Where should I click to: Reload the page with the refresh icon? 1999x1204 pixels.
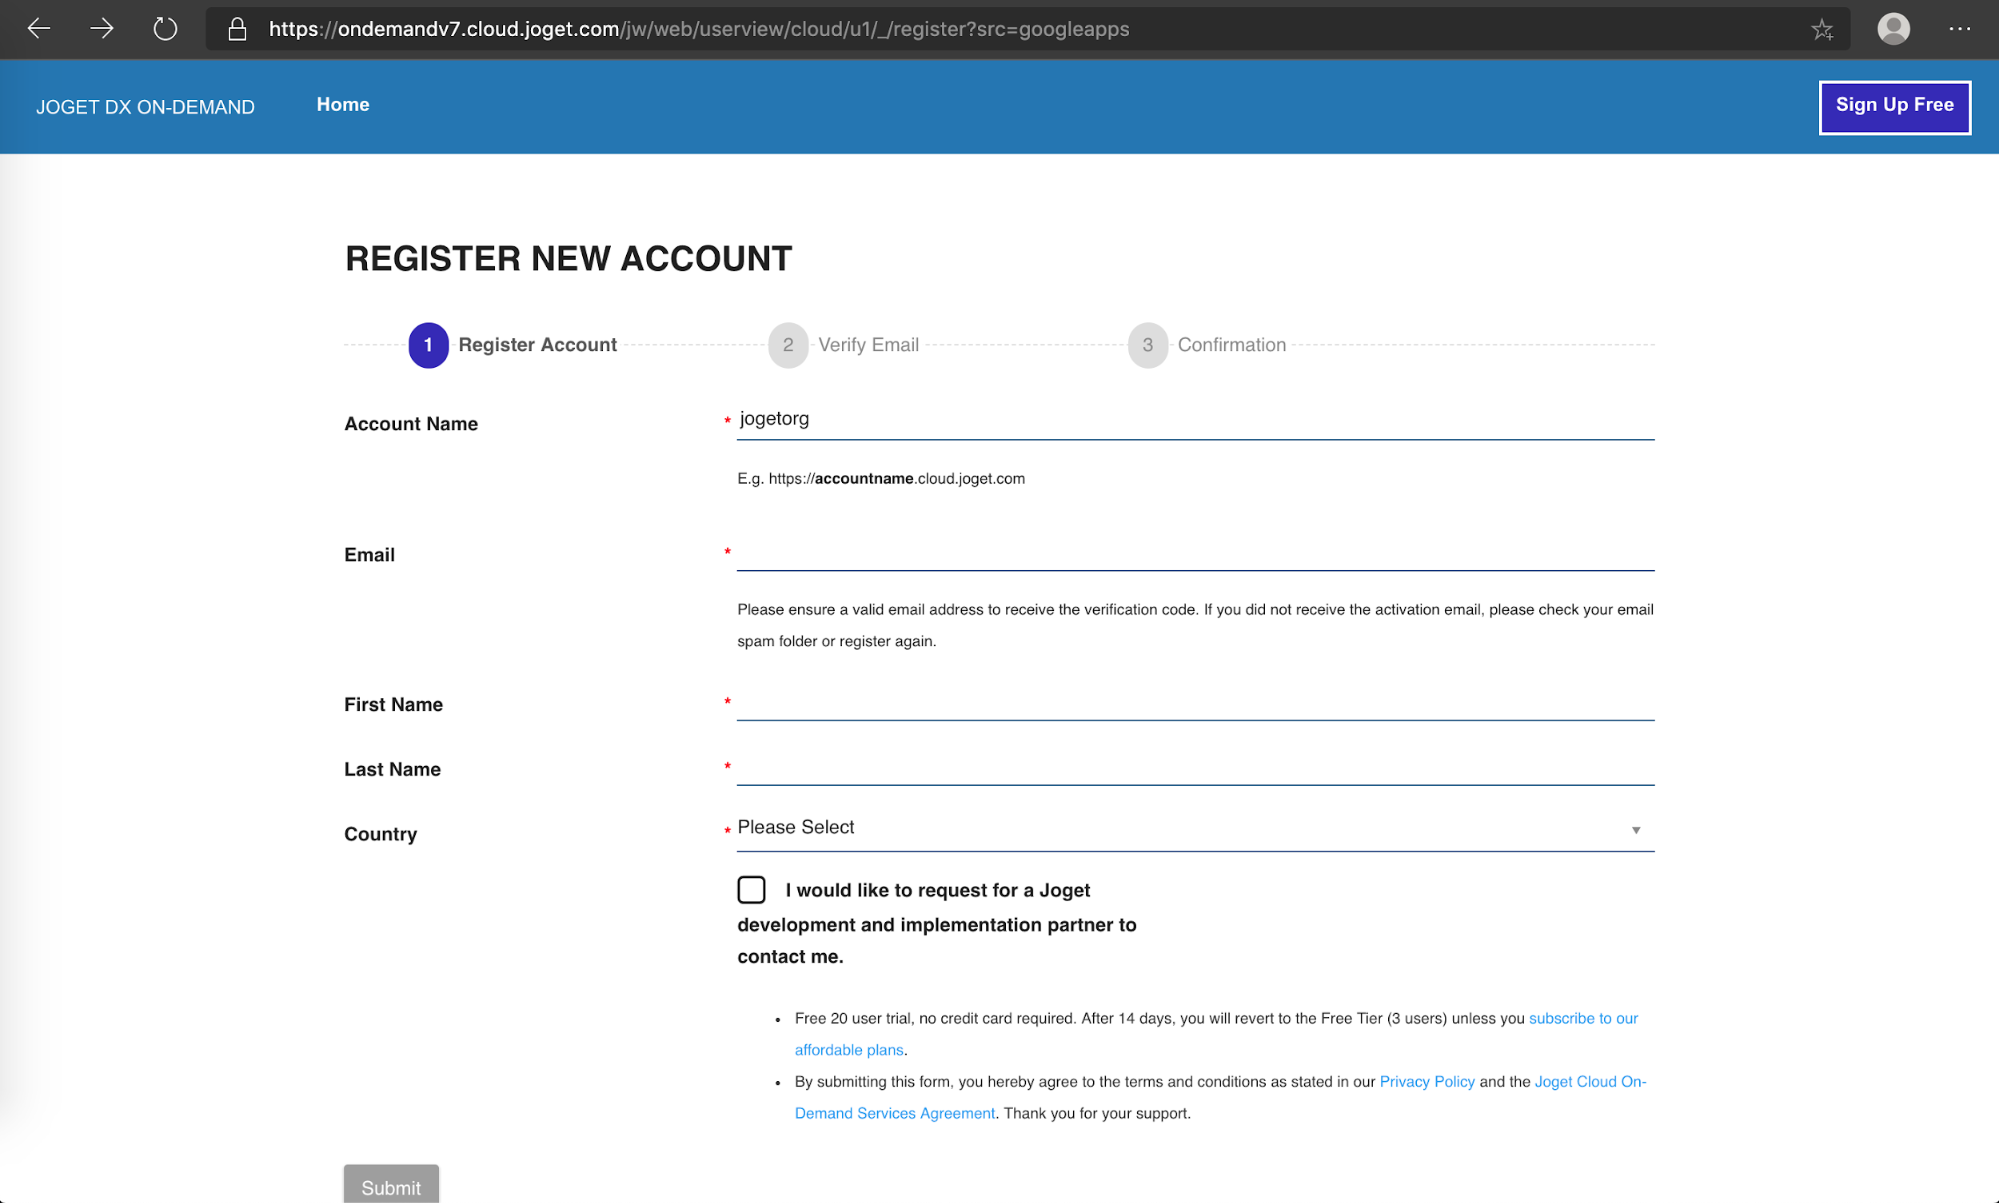165,29
